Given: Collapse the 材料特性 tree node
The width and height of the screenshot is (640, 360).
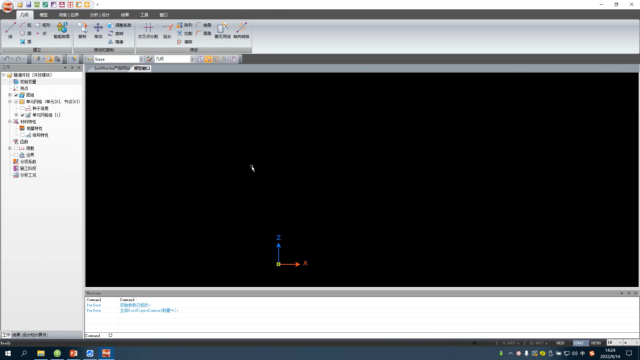Looking at the screenshot, I should pos(10,122).
